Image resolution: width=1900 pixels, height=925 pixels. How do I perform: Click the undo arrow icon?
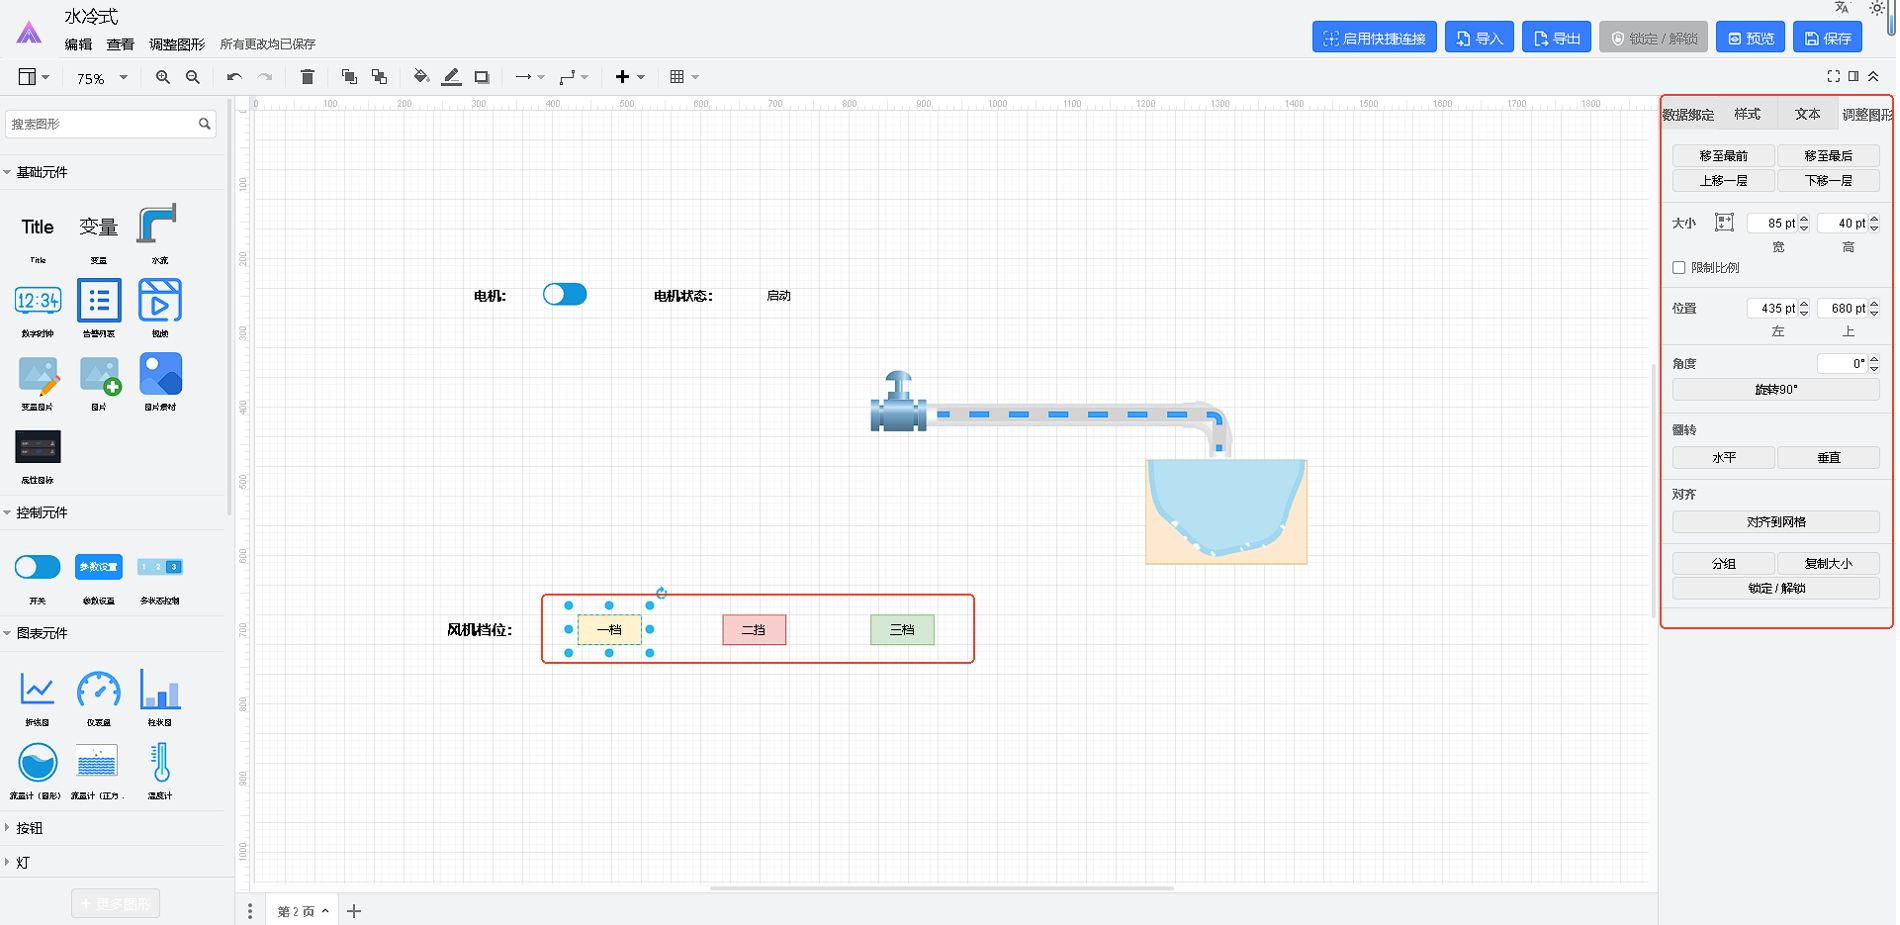[x=234, y=77]
